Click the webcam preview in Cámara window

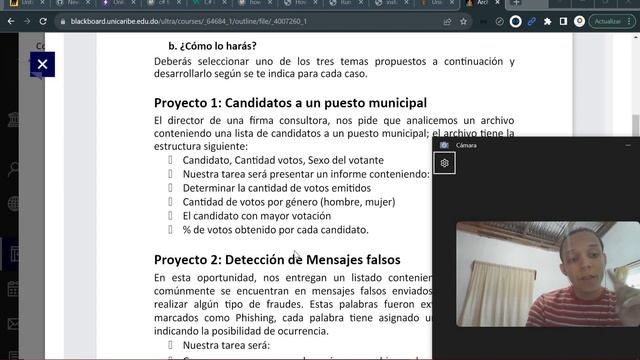548,274
